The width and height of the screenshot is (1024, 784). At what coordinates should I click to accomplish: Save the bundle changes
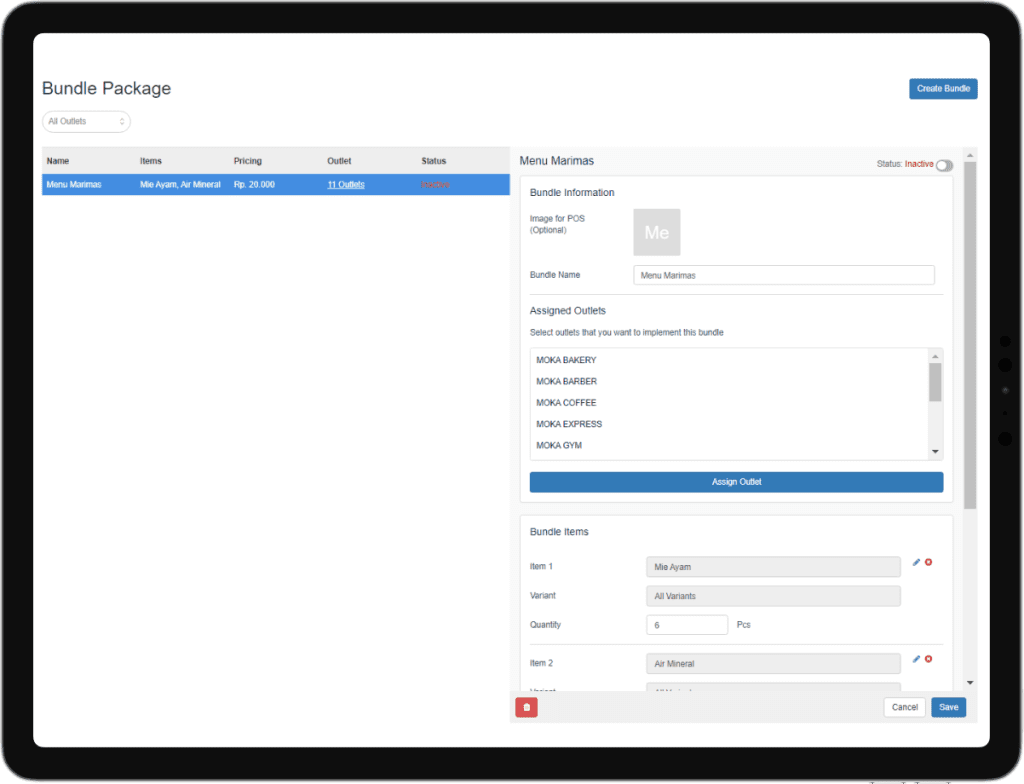[x=948, y=707]
